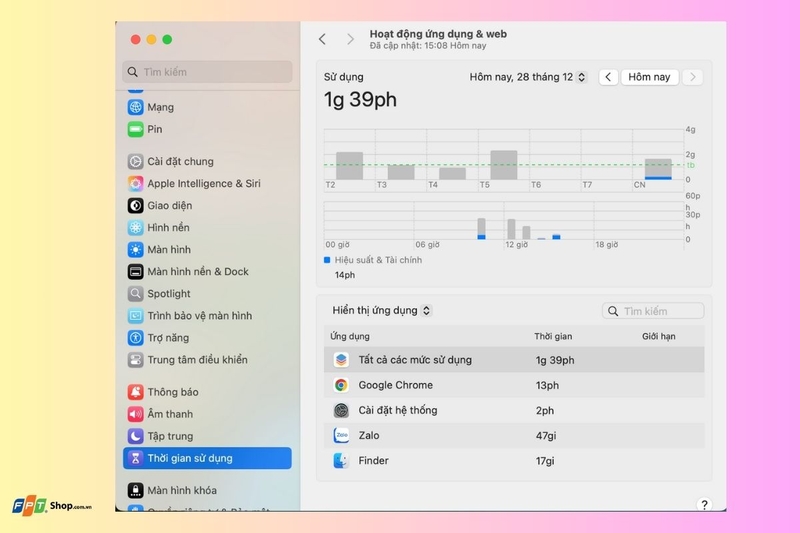Open the Hiển thị ứng dụng dropdown
The image size is (800, 533).
pos(382,310)
